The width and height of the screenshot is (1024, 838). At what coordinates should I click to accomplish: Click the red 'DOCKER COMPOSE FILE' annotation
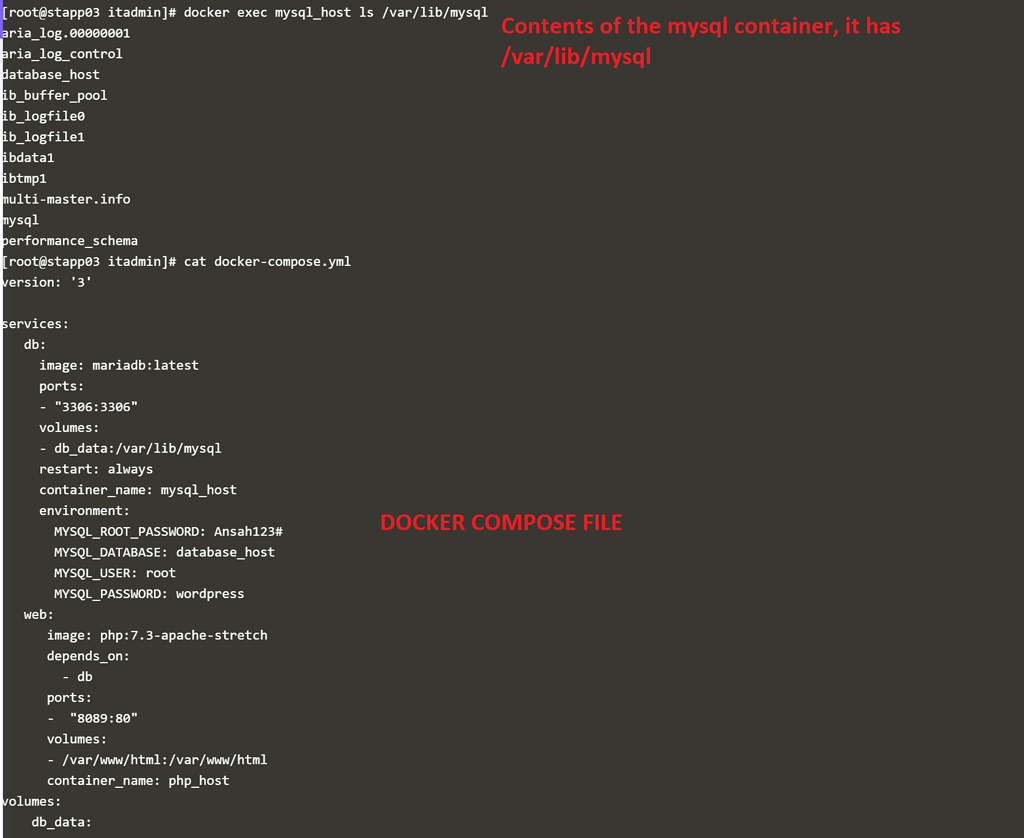(501, 522)
